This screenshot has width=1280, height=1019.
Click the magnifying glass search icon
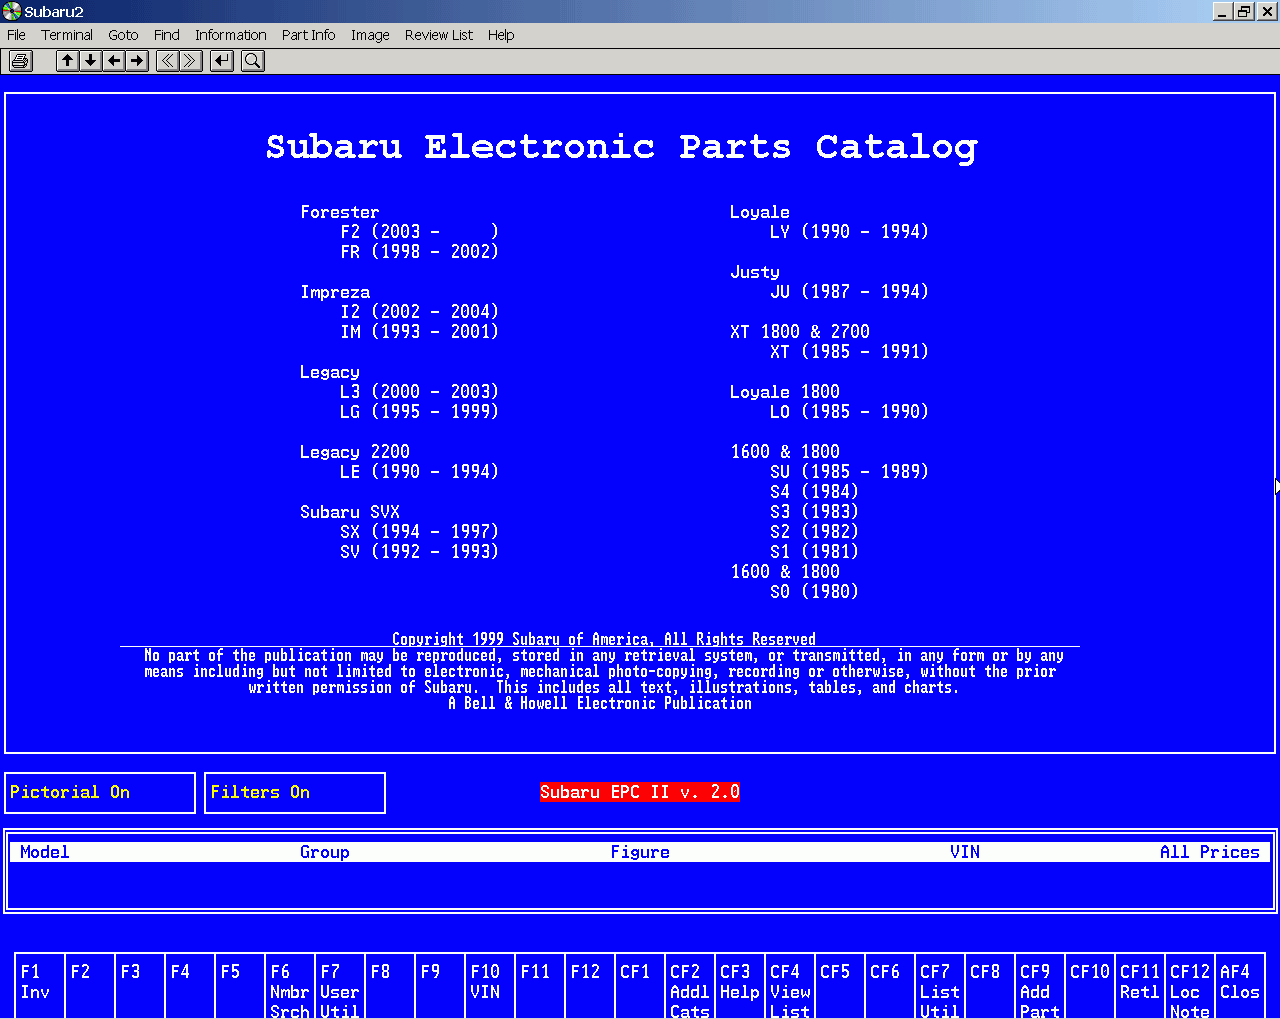pyautogui.click(x=253, y=61)
